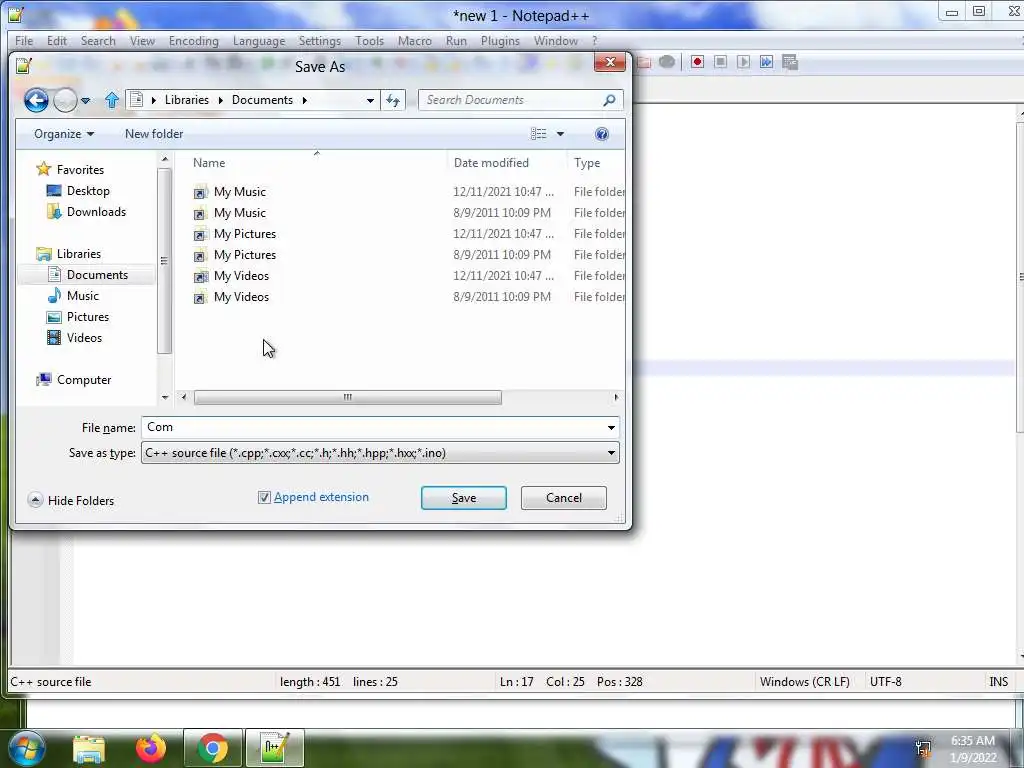Expand the File name dropdown list
This screenshot has height=768, width=1024.
611,428
